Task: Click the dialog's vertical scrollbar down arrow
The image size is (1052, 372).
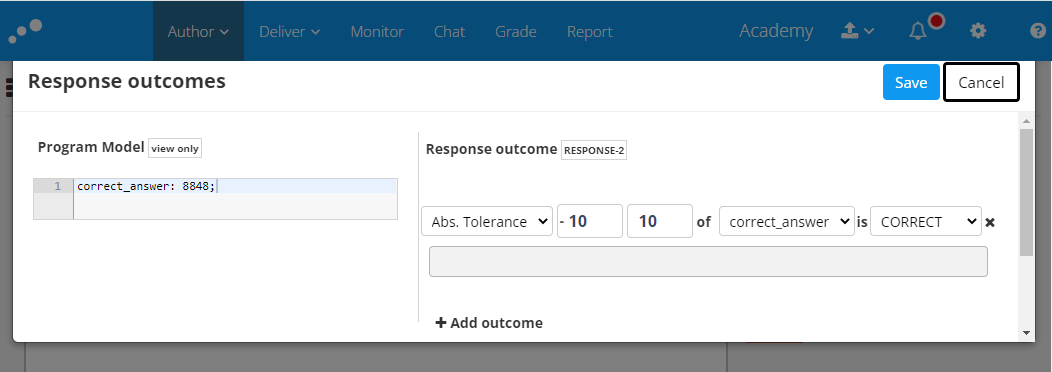Action: (1026, 332)
